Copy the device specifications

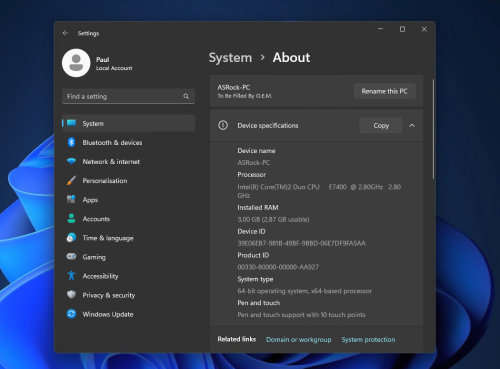click(381, 125)
